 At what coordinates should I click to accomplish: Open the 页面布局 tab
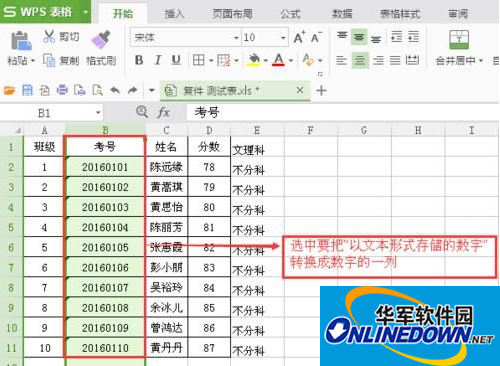coord(232,14)
